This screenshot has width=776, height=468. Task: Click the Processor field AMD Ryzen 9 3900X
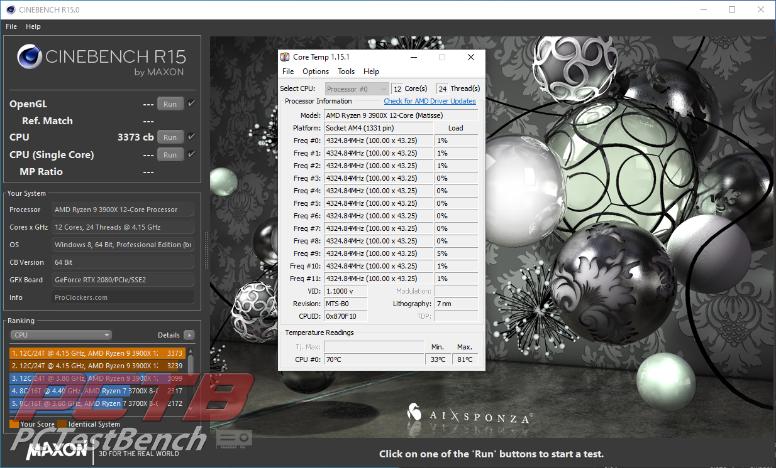(x=123, y=210)
